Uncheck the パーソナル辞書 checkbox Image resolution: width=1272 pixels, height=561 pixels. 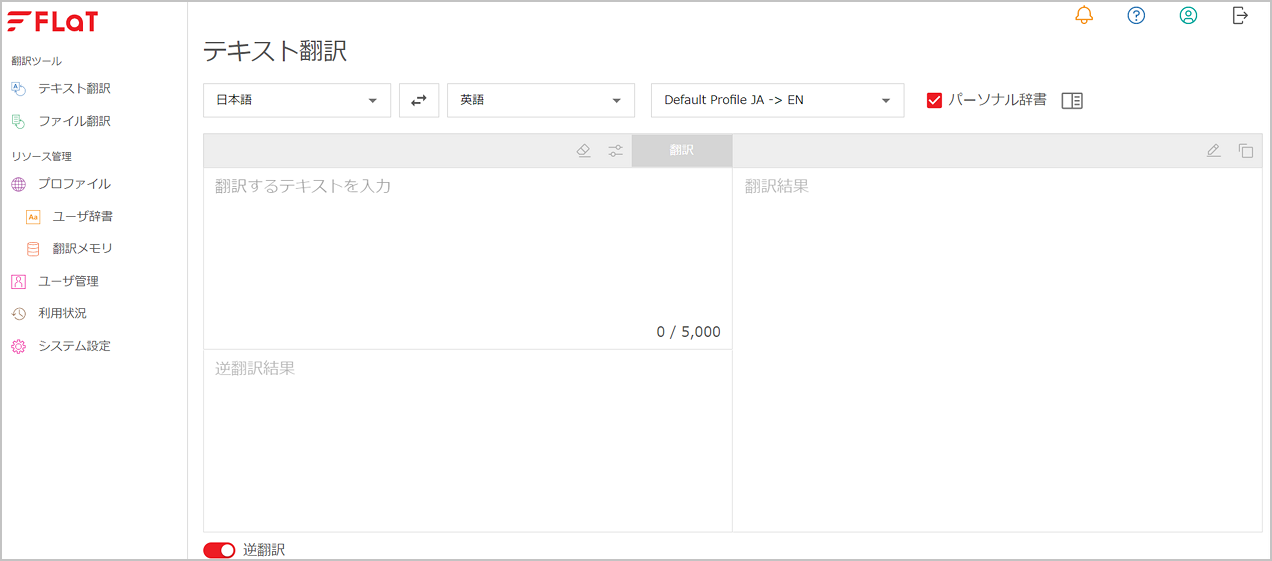click(x=935, y=100)
